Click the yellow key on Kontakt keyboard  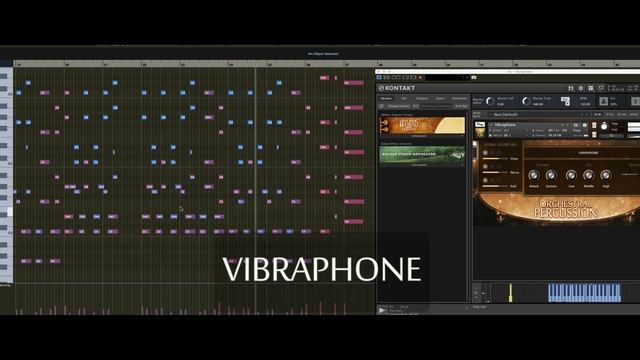click(510, 293)
